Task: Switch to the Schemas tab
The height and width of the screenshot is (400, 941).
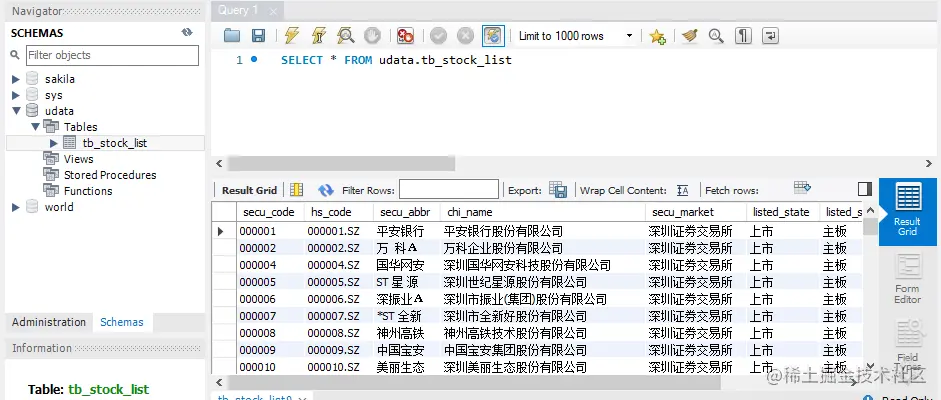Action: click(x=122, y=322)
